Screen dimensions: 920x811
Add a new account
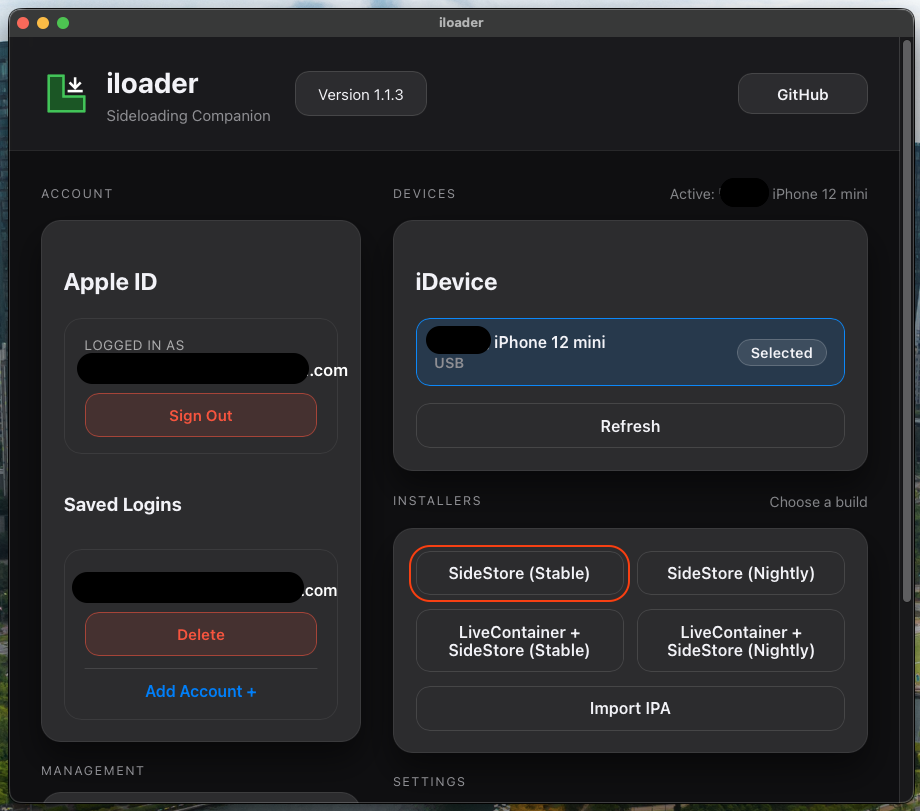(201, 691)
